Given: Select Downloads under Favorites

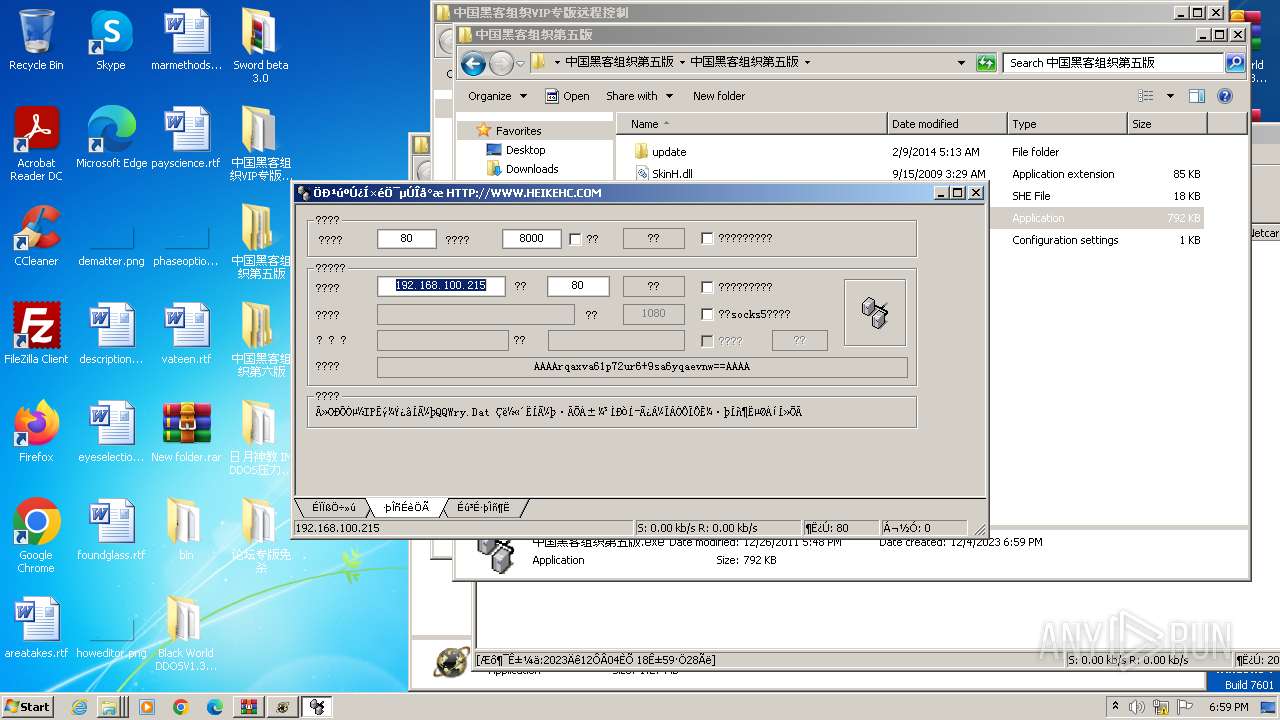Looking at the screenshot, I should (531, 169).
